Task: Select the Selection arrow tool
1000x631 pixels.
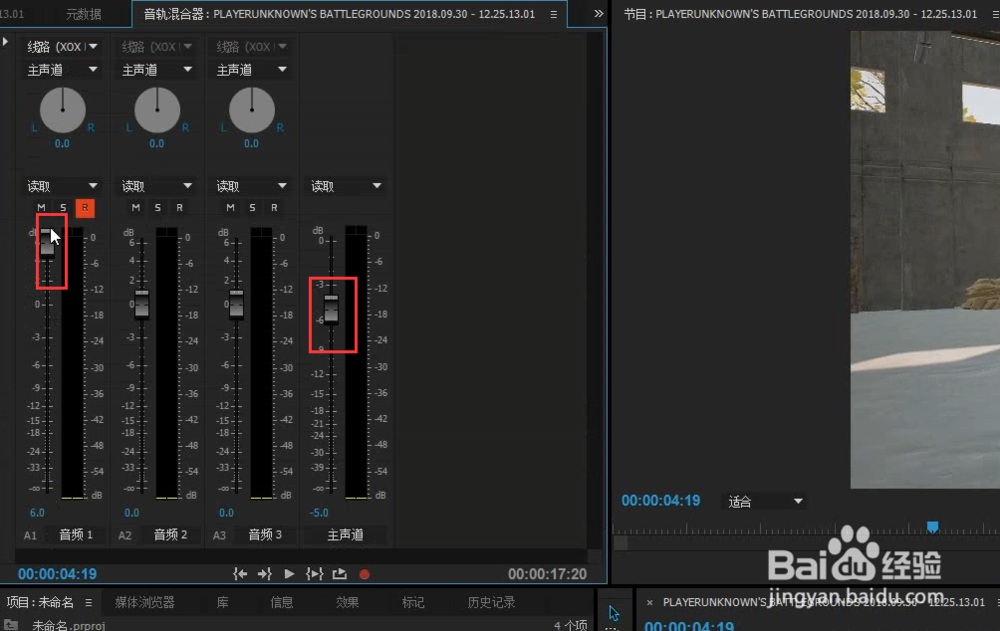Action: [x=614, y=614]
